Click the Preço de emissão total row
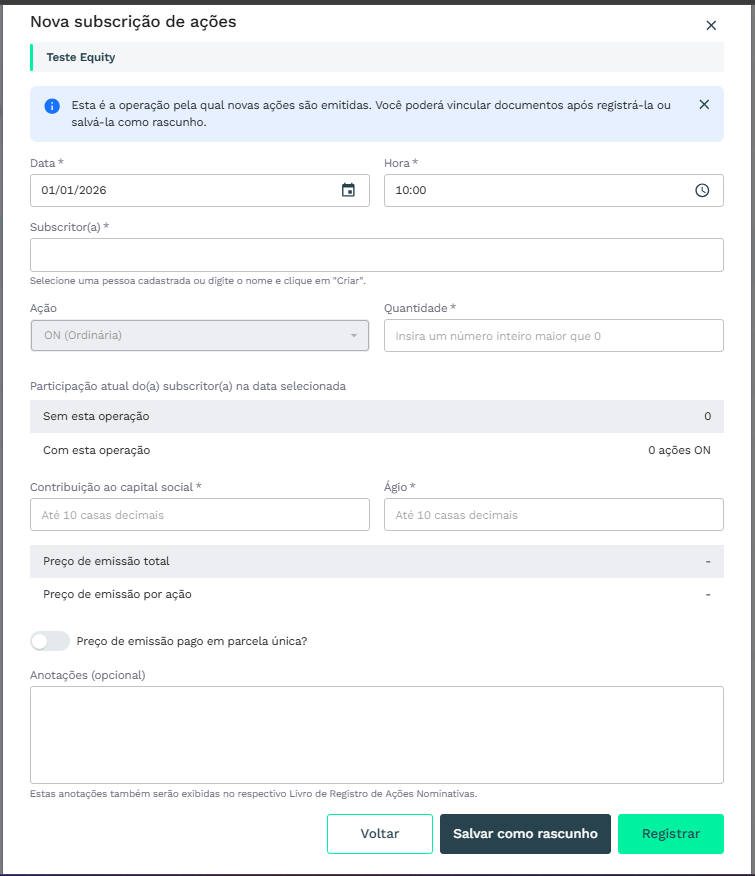 (376, 561)
